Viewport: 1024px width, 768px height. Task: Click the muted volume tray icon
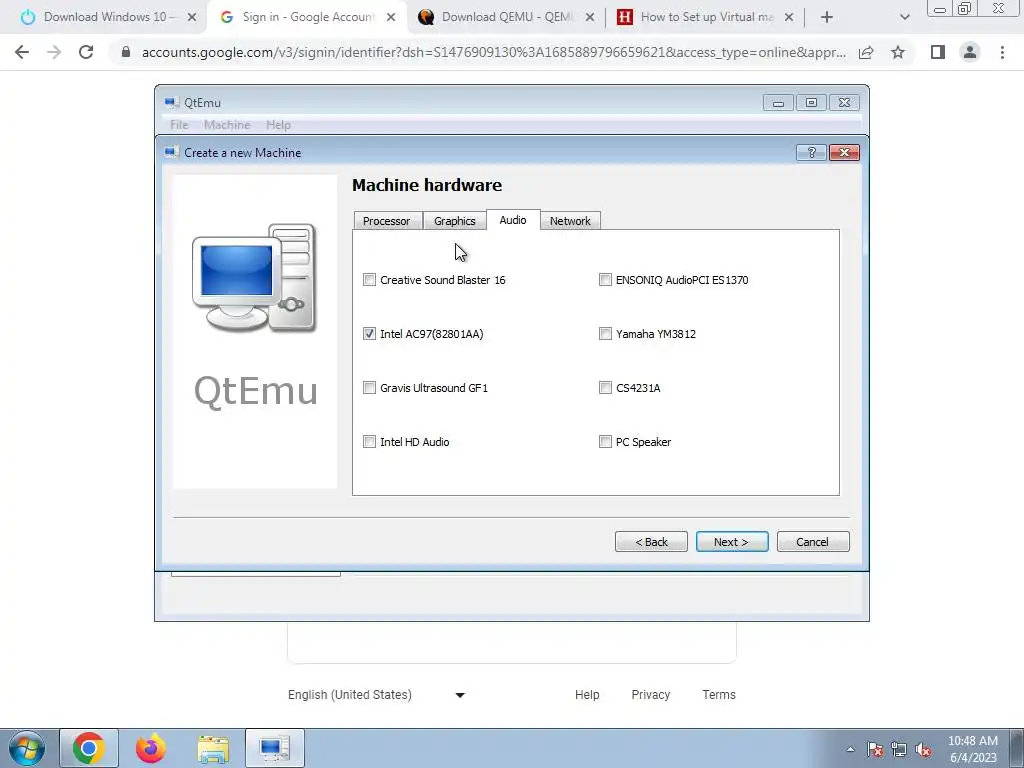coord(923,749)
